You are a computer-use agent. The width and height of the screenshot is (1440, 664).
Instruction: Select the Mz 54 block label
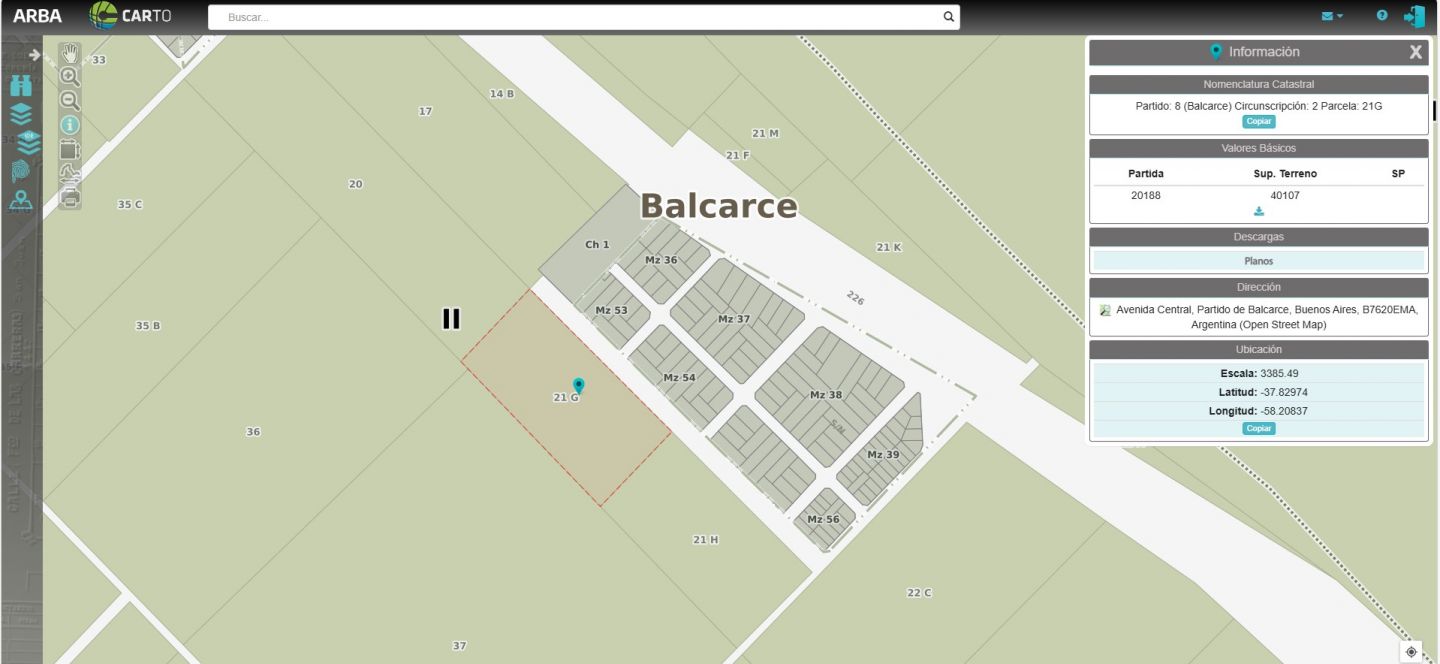(679, 378)
